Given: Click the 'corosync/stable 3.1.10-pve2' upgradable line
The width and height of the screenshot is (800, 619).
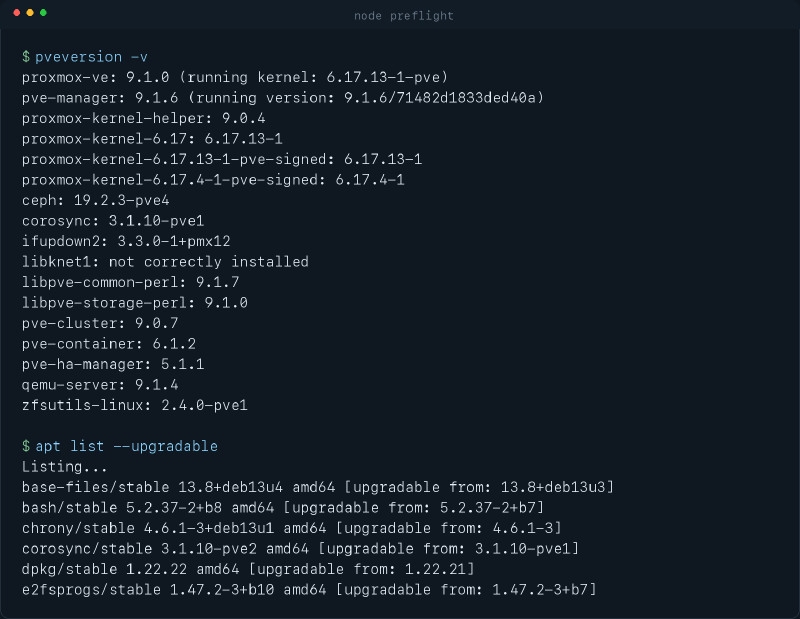Looking at the screenshot, I should [x=300, y=548].
